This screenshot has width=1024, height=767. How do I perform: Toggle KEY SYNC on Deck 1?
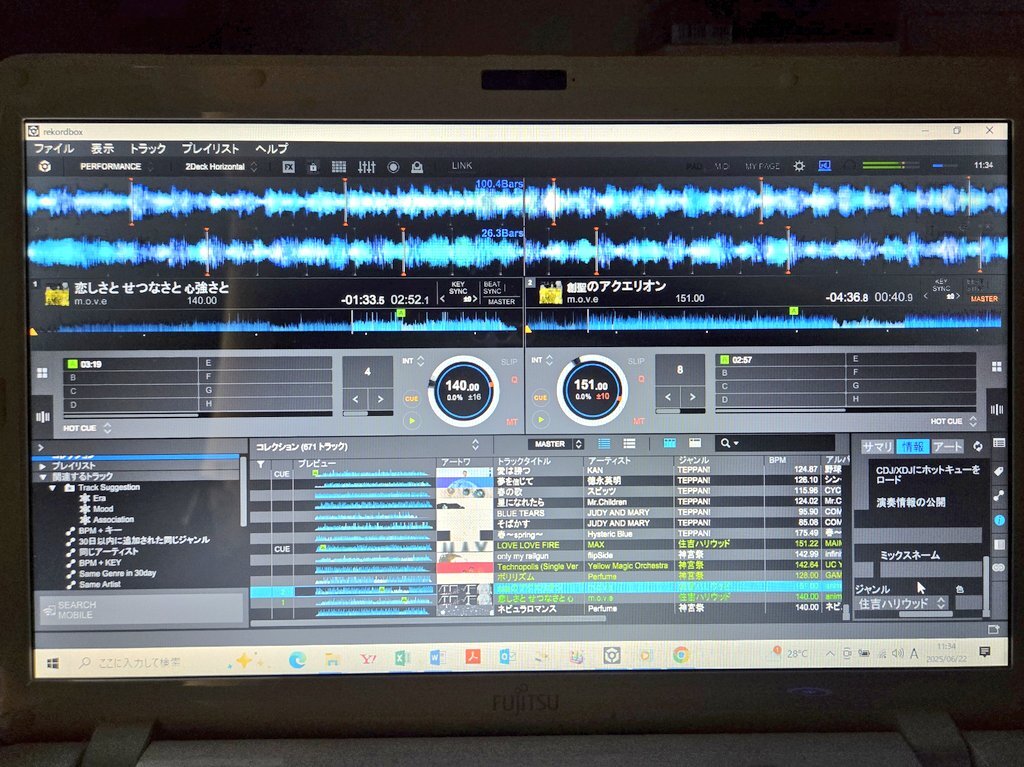pos(458,288)
